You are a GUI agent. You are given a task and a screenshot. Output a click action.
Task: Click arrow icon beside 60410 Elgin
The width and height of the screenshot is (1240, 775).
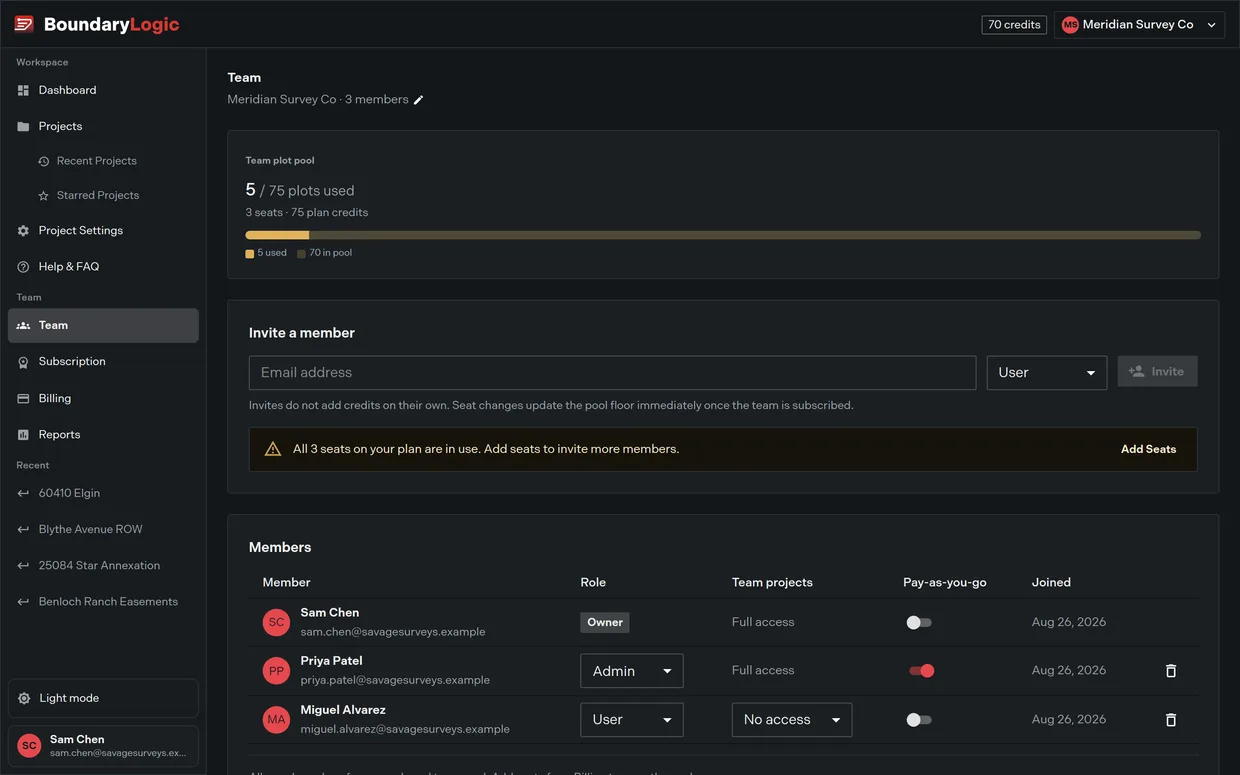coord(23,494)
